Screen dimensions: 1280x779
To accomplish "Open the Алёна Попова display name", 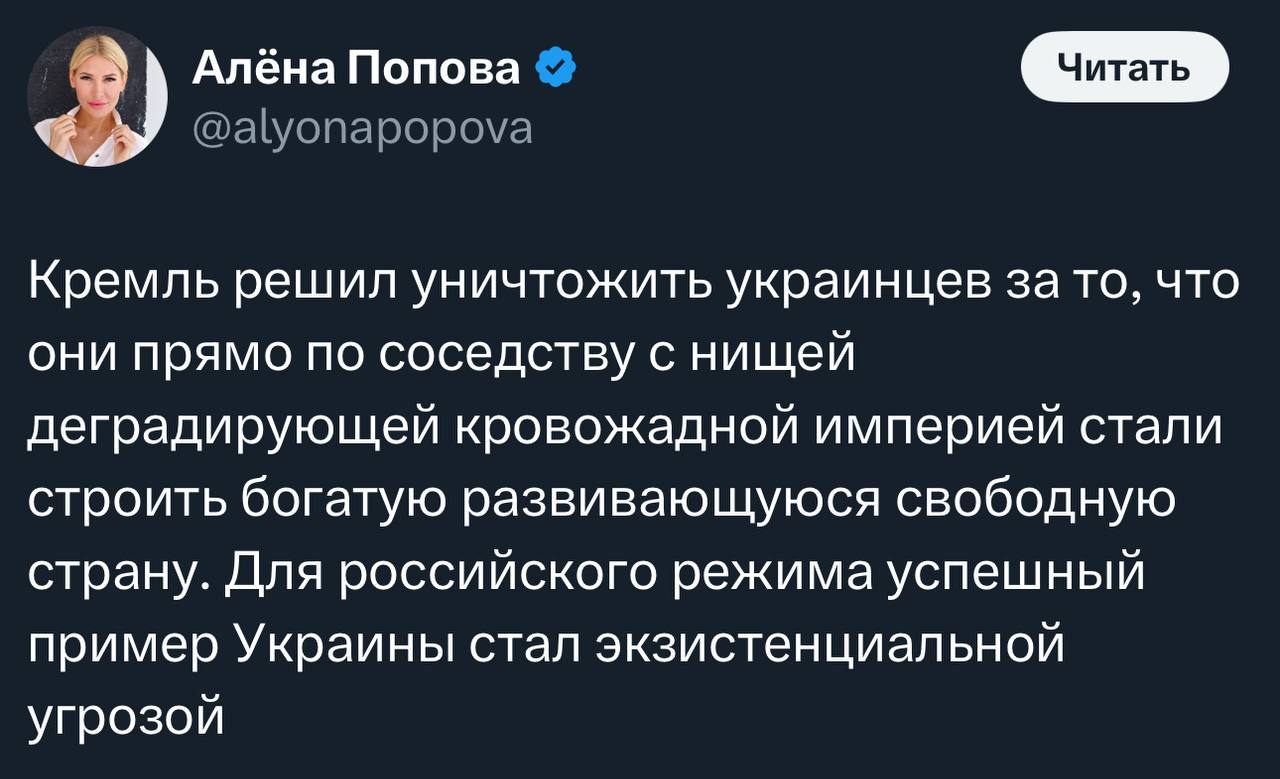I will 356,69.
